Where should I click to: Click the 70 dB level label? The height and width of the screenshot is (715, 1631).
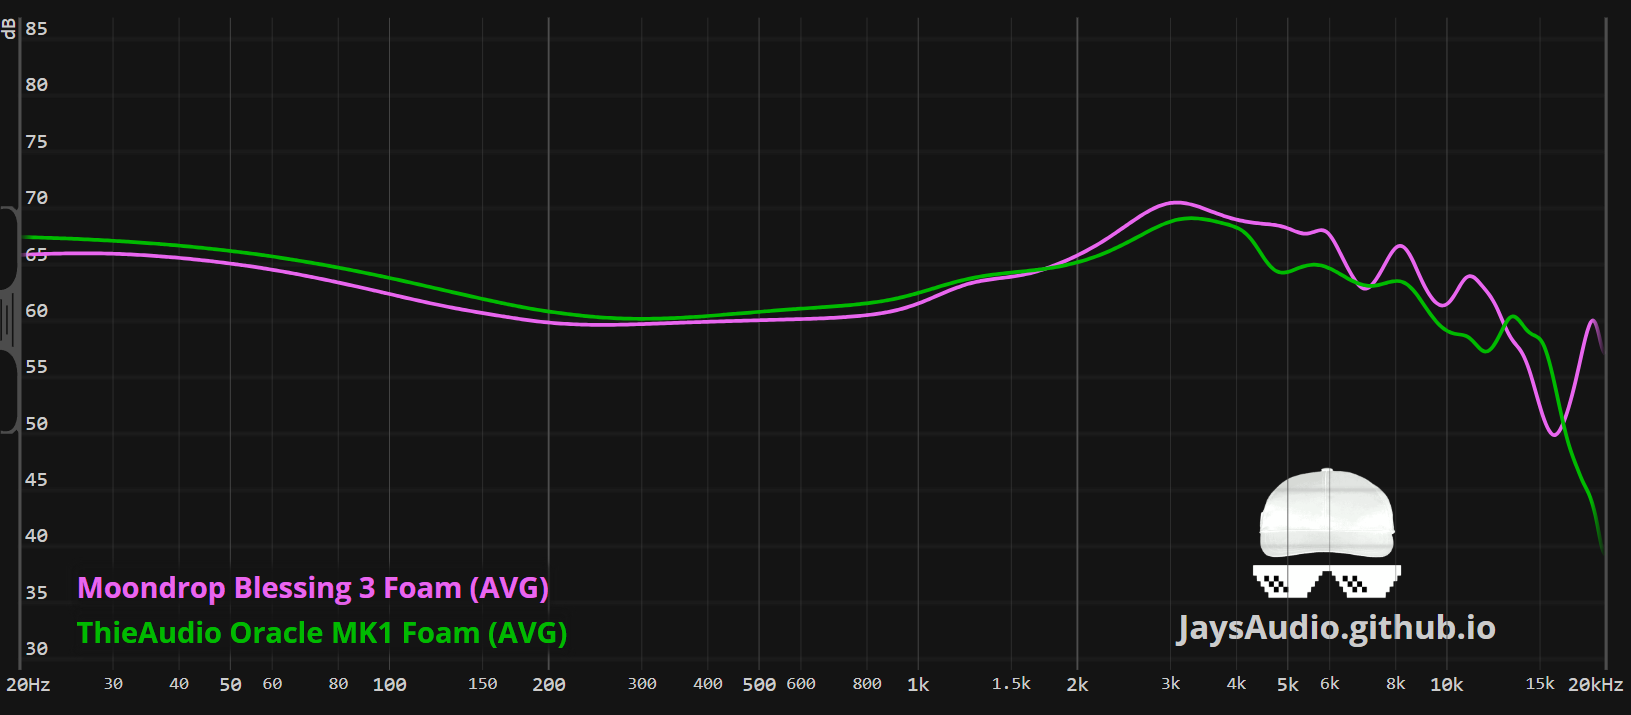37,198
